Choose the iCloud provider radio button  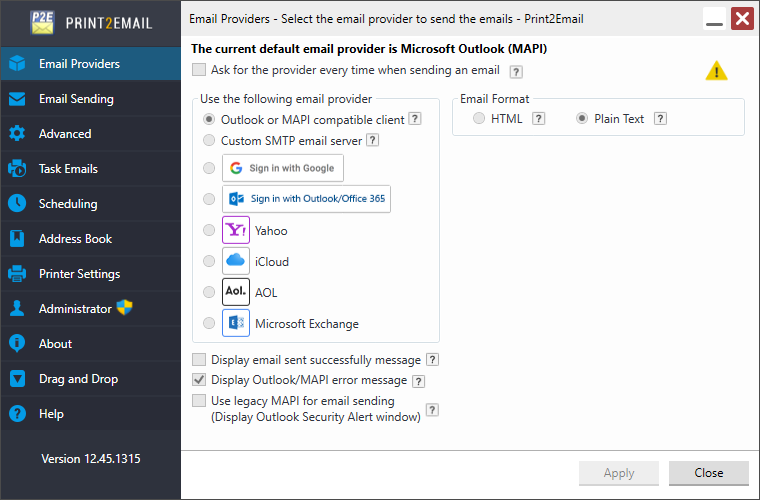point(209,261)
